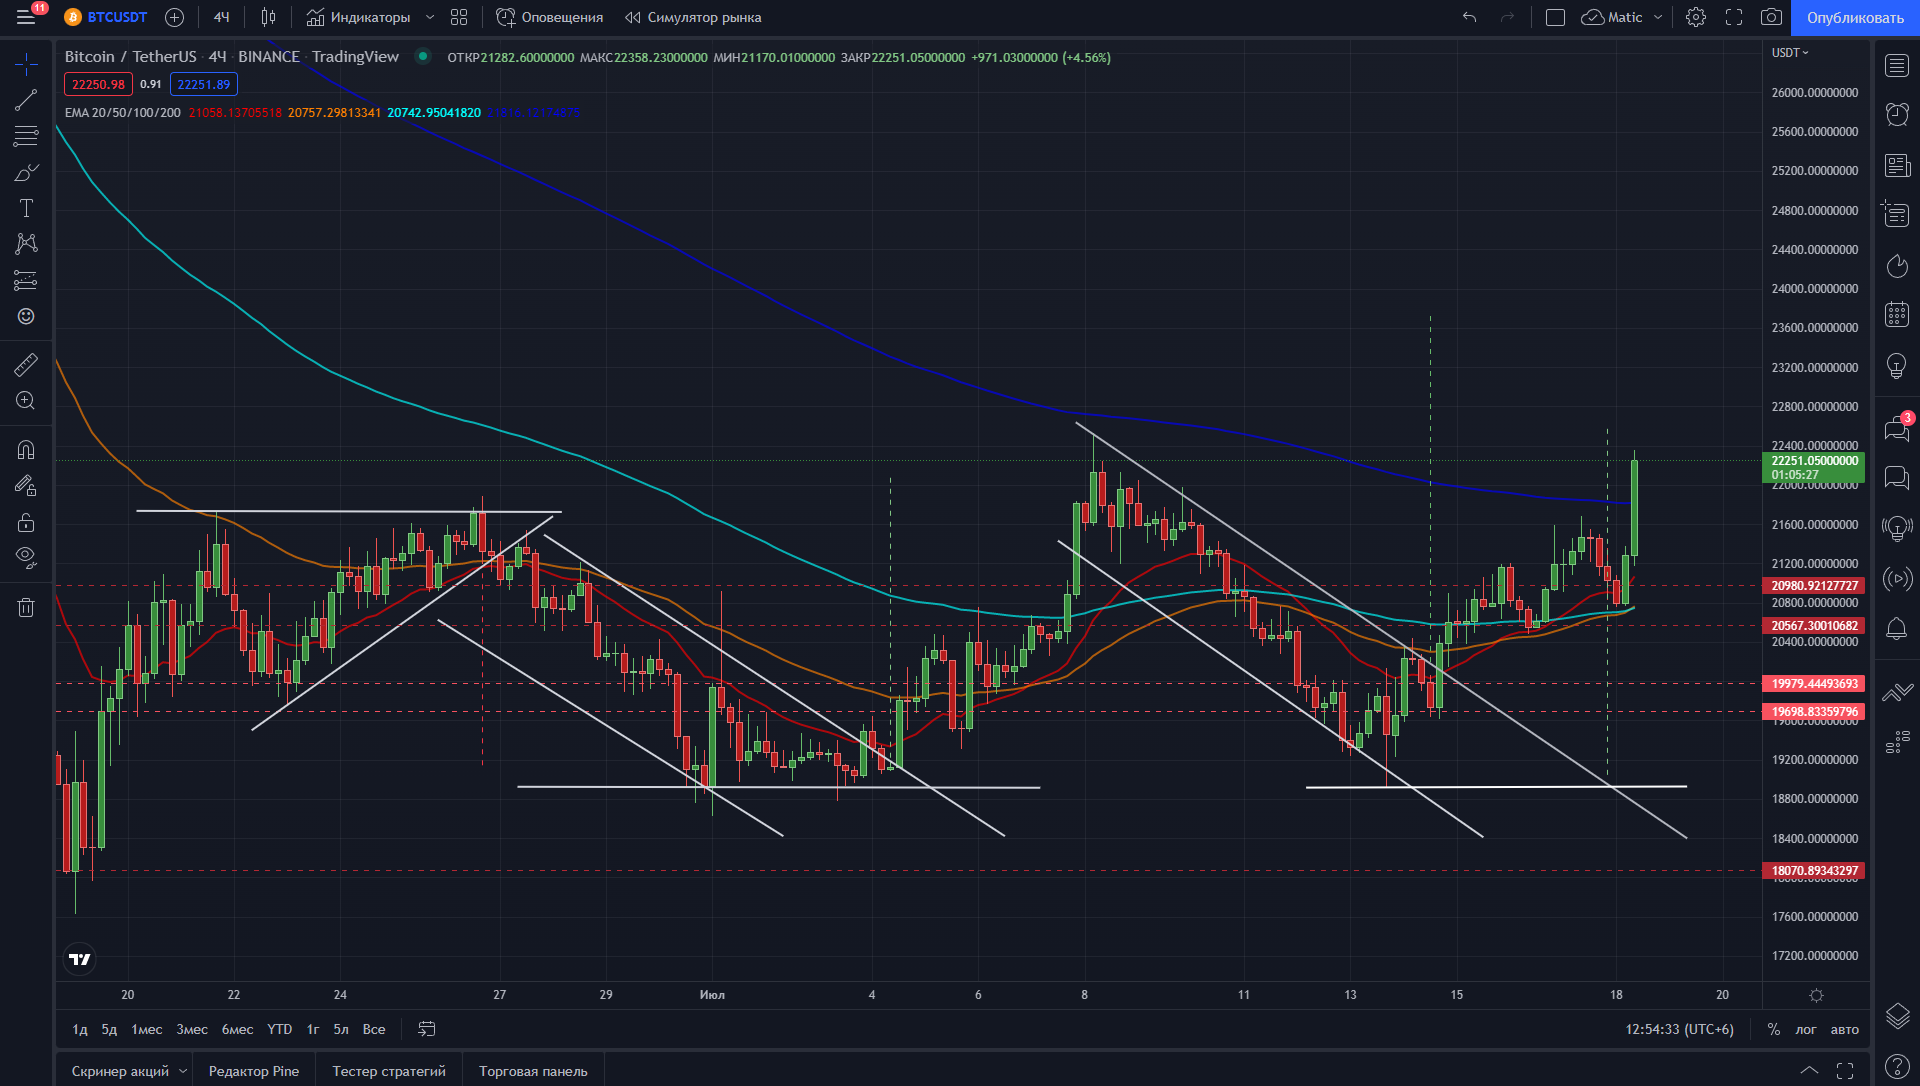Select the Trend Line drawing tool
This screenshot has height=1086, width=1920.
(x=26, y=100)
